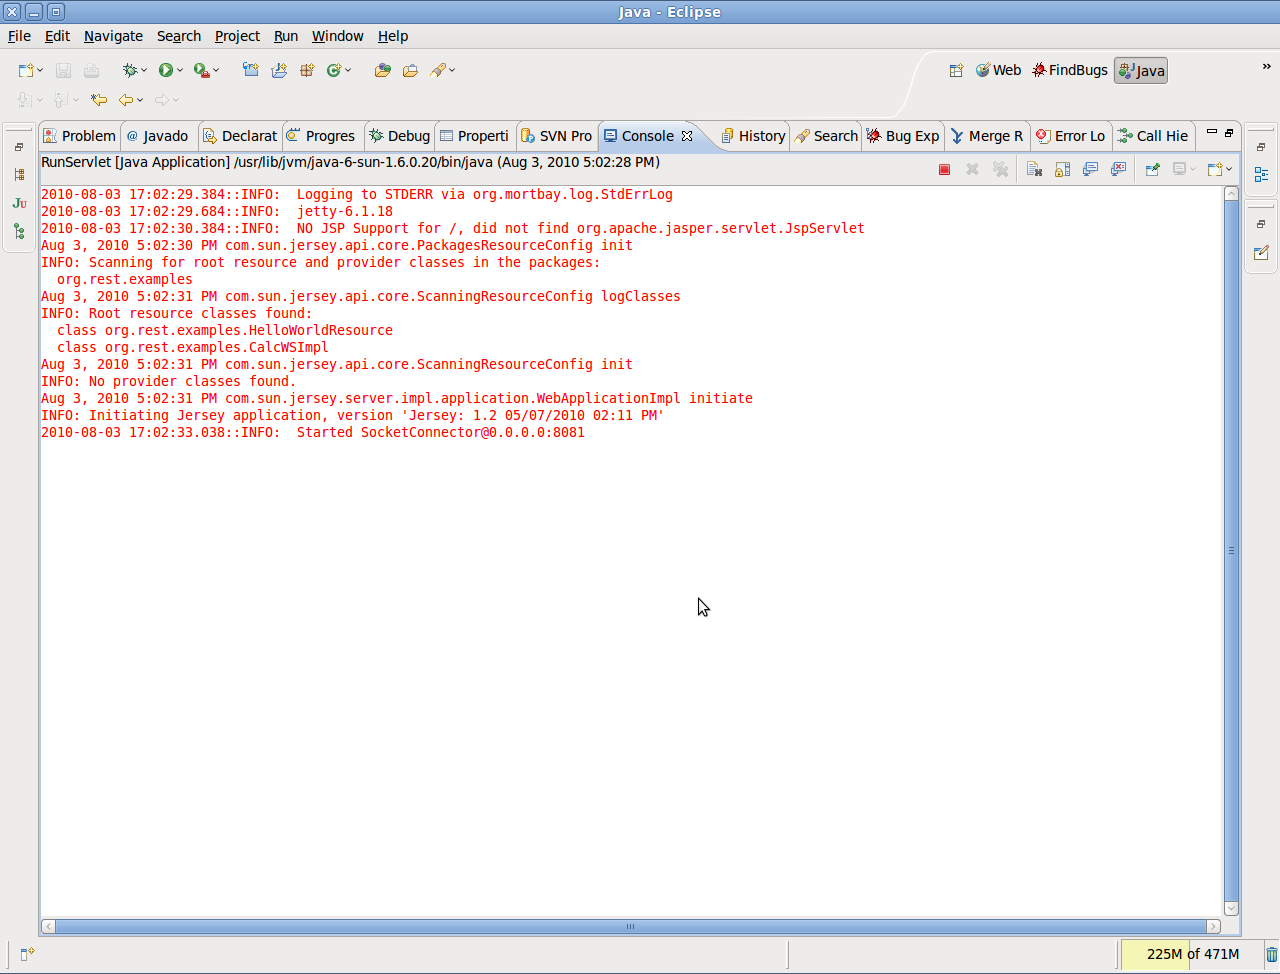Switch to the FindBugs perspective
The image size is (1280, 974).
[x=1070, y=70]
